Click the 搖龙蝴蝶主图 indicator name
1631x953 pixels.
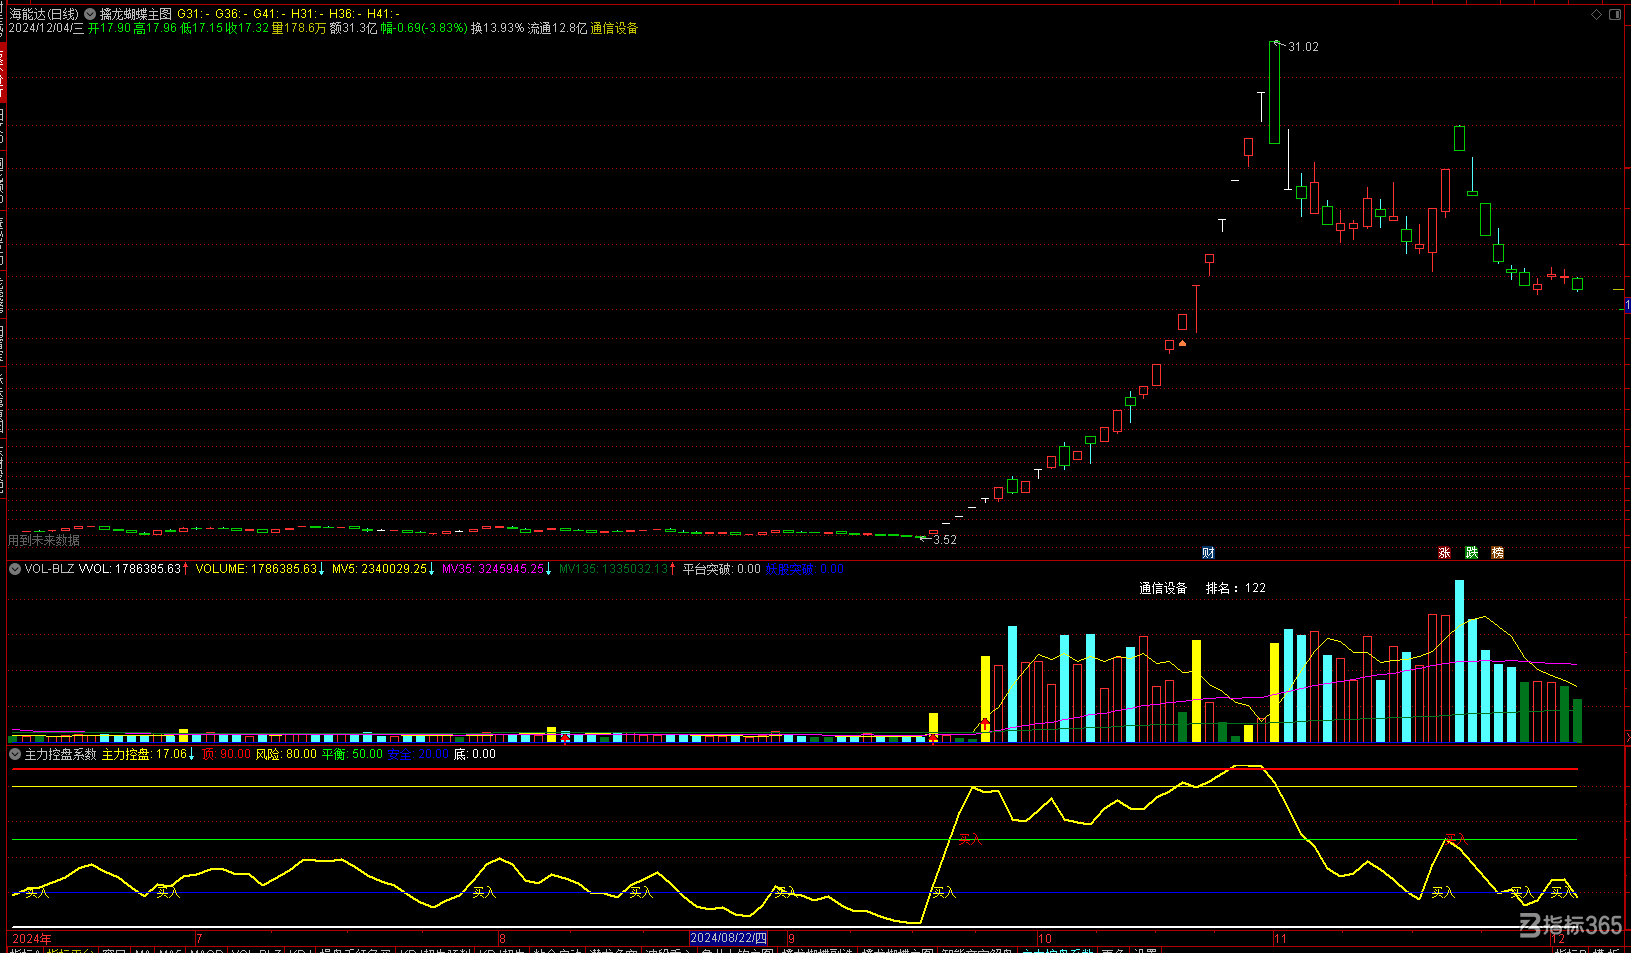click(136, 14)
